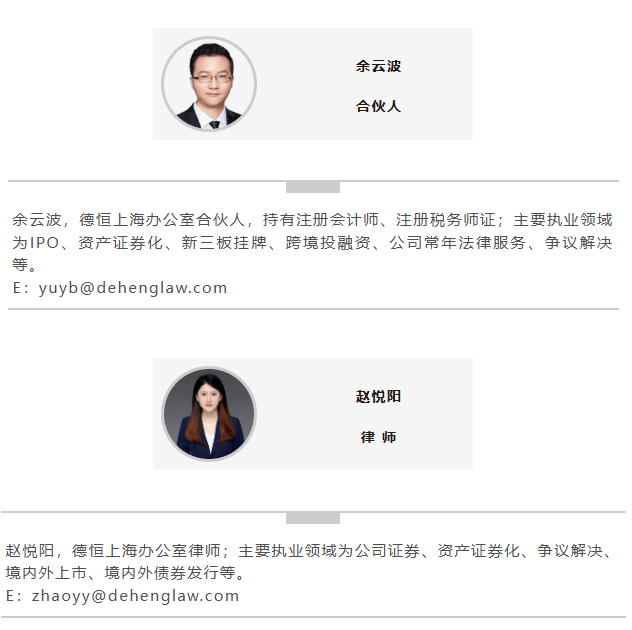Select the name heading 赵悦阳
The width and height of the screenshot is (632, 630).
coord(378,397)
